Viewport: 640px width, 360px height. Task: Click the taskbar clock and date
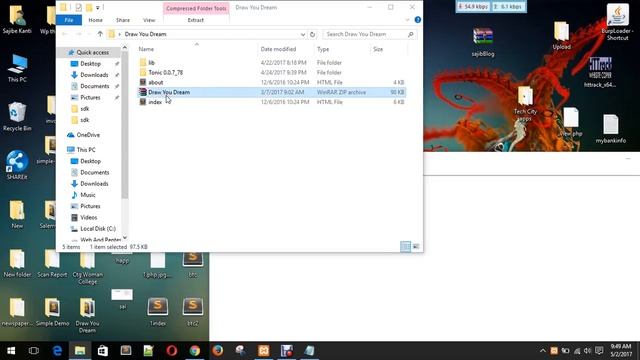[x=621, y=351]
